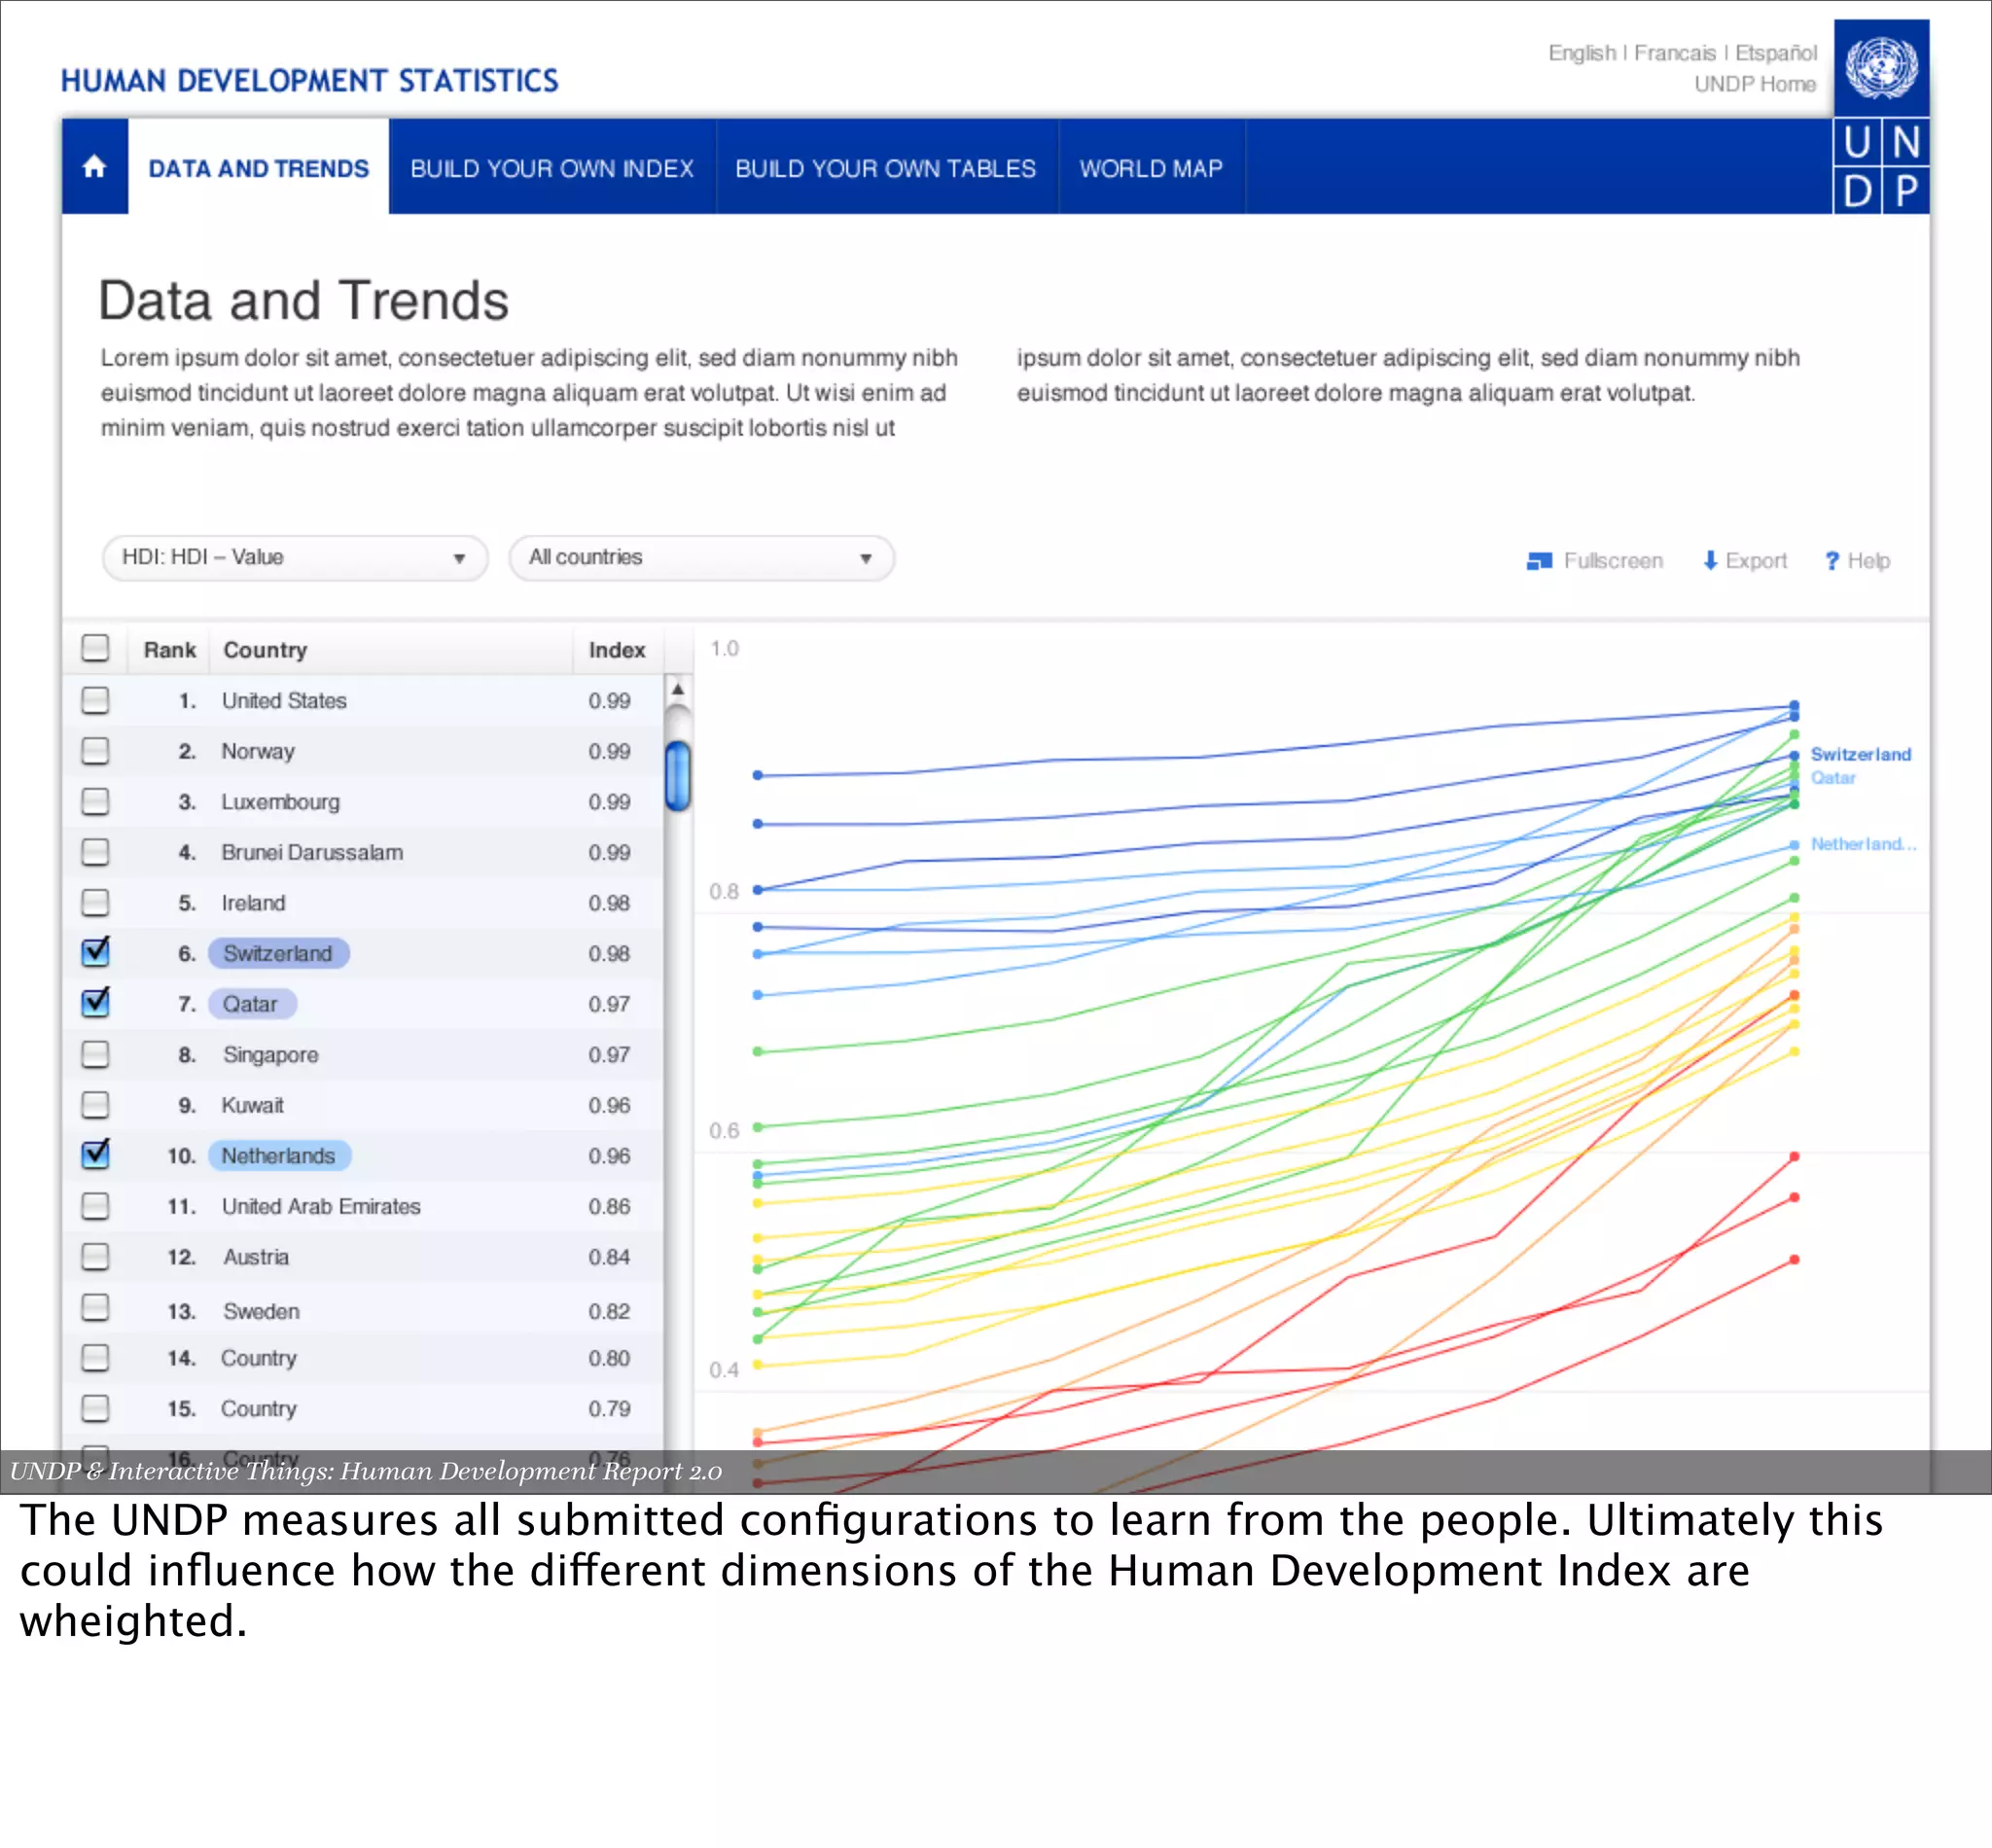Click the scrollbar up arrow

coord(677,689)
